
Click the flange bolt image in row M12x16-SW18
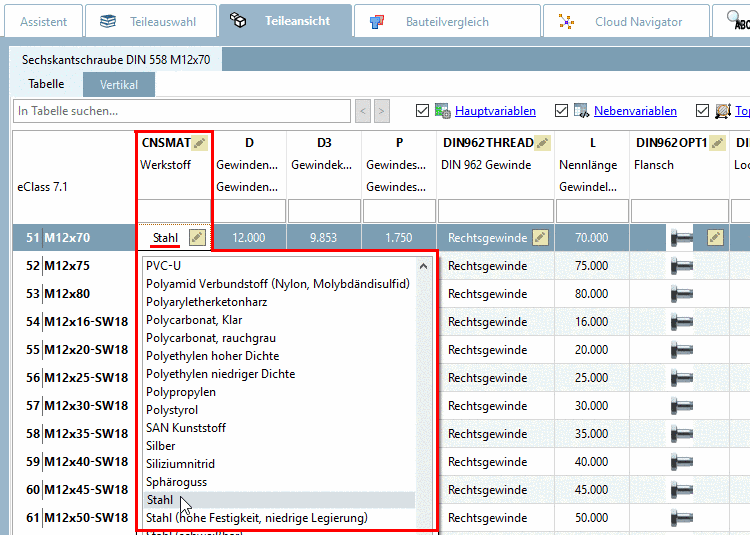click(x=682, y=322)
